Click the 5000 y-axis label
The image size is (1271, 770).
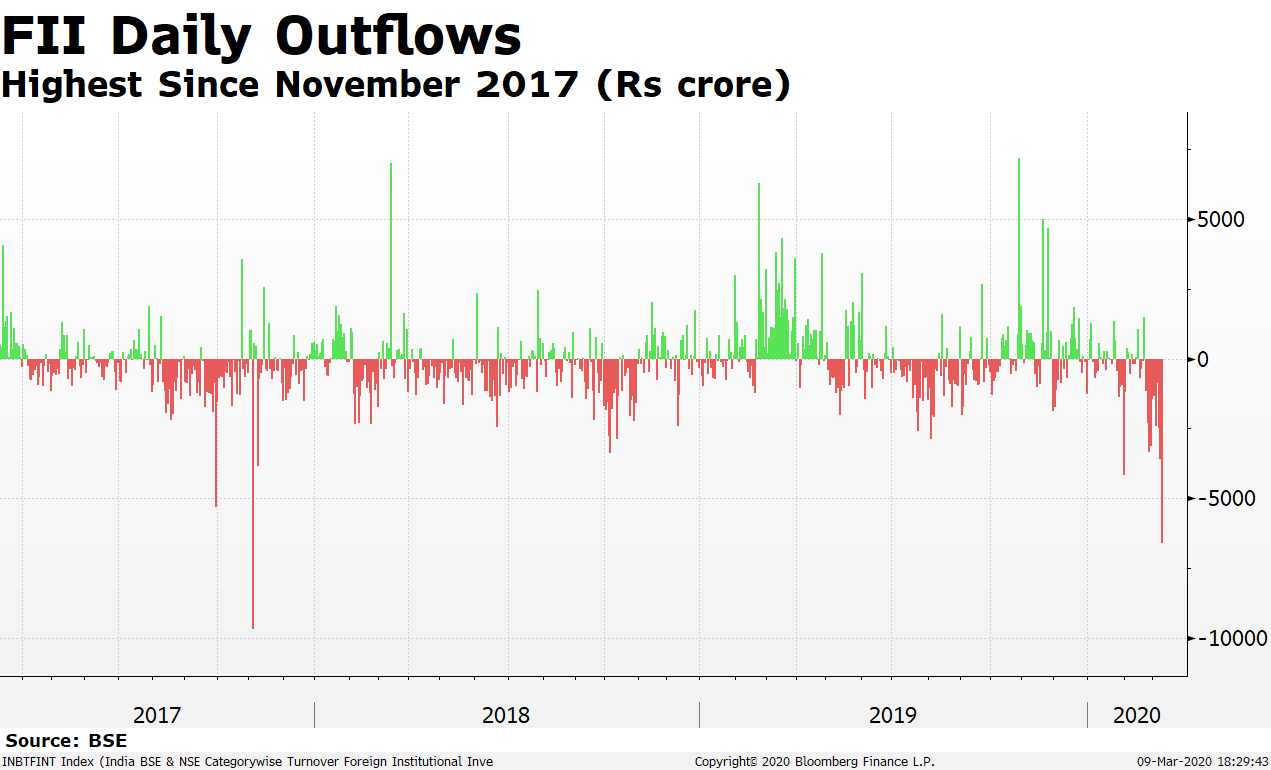point(1222,219)
